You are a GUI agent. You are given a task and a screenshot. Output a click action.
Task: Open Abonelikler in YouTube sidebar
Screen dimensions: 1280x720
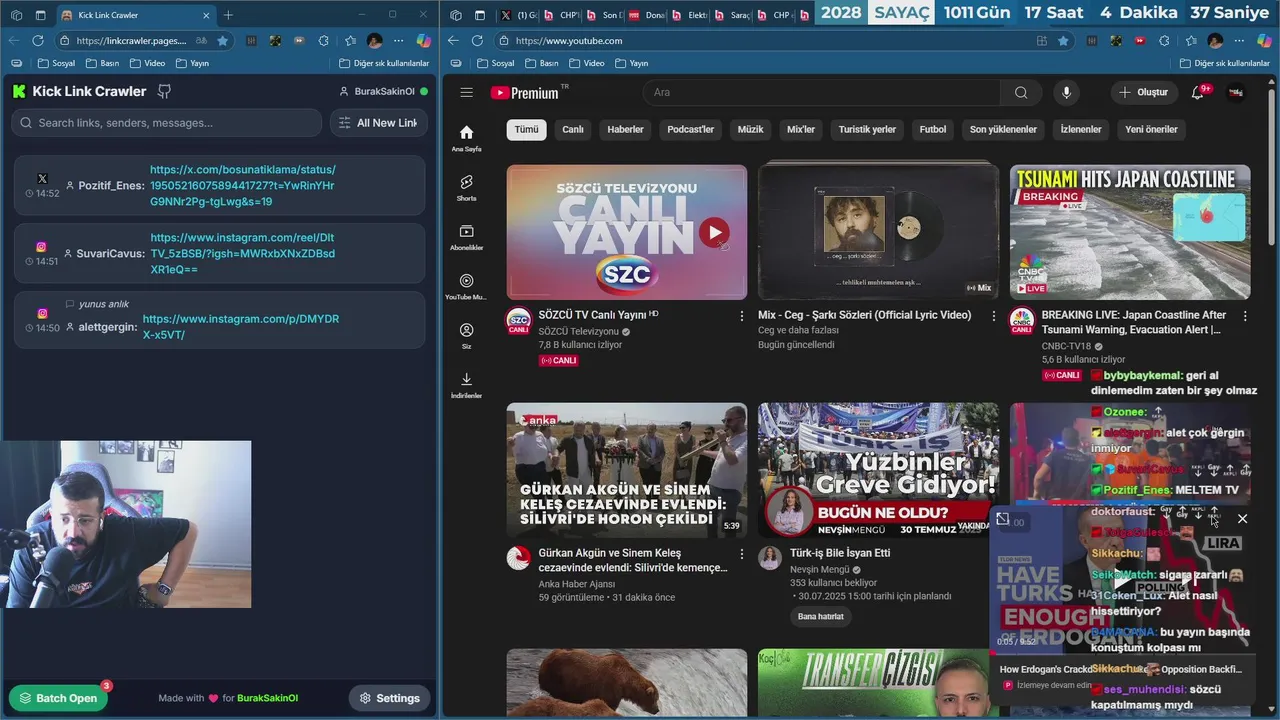466,236
